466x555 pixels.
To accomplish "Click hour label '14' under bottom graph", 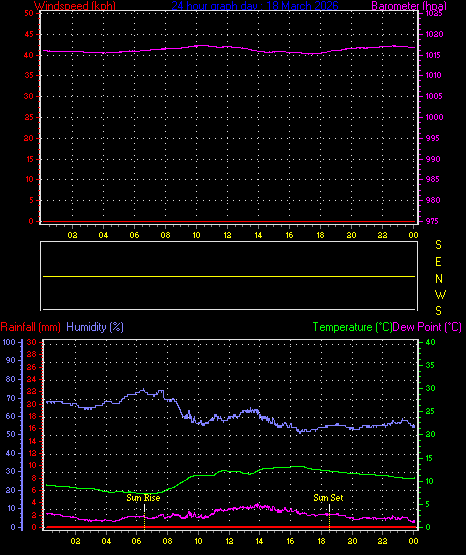I will point(259,541).
